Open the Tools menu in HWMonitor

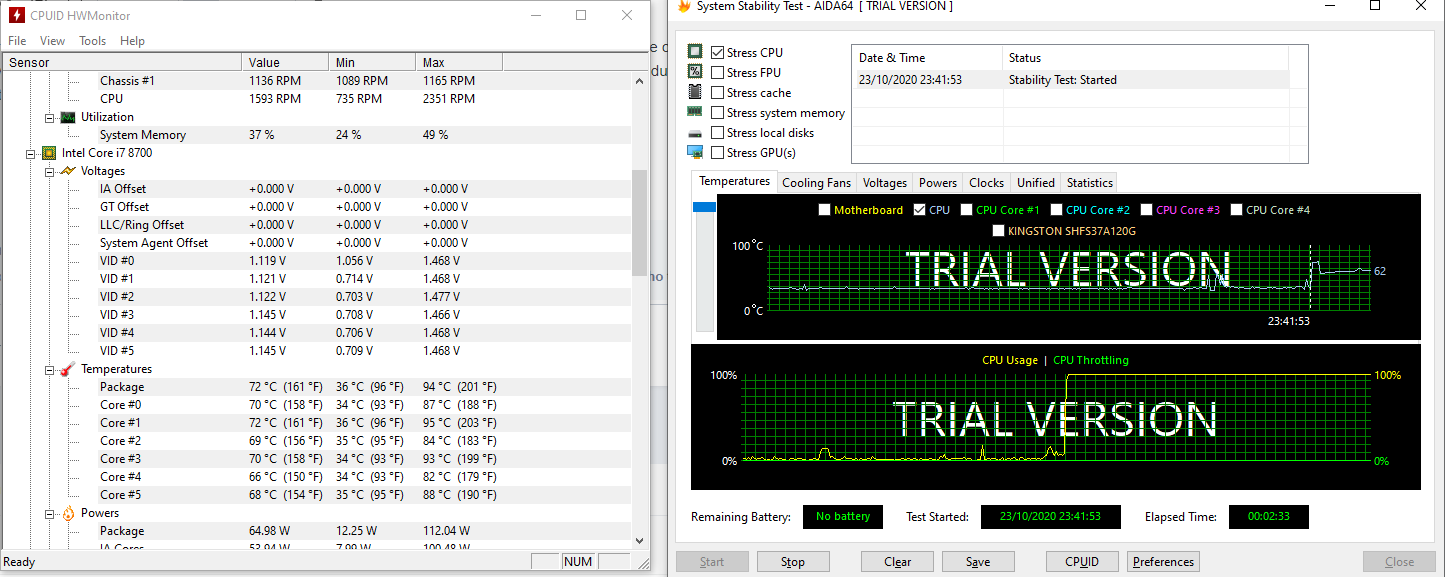[93, 41]
